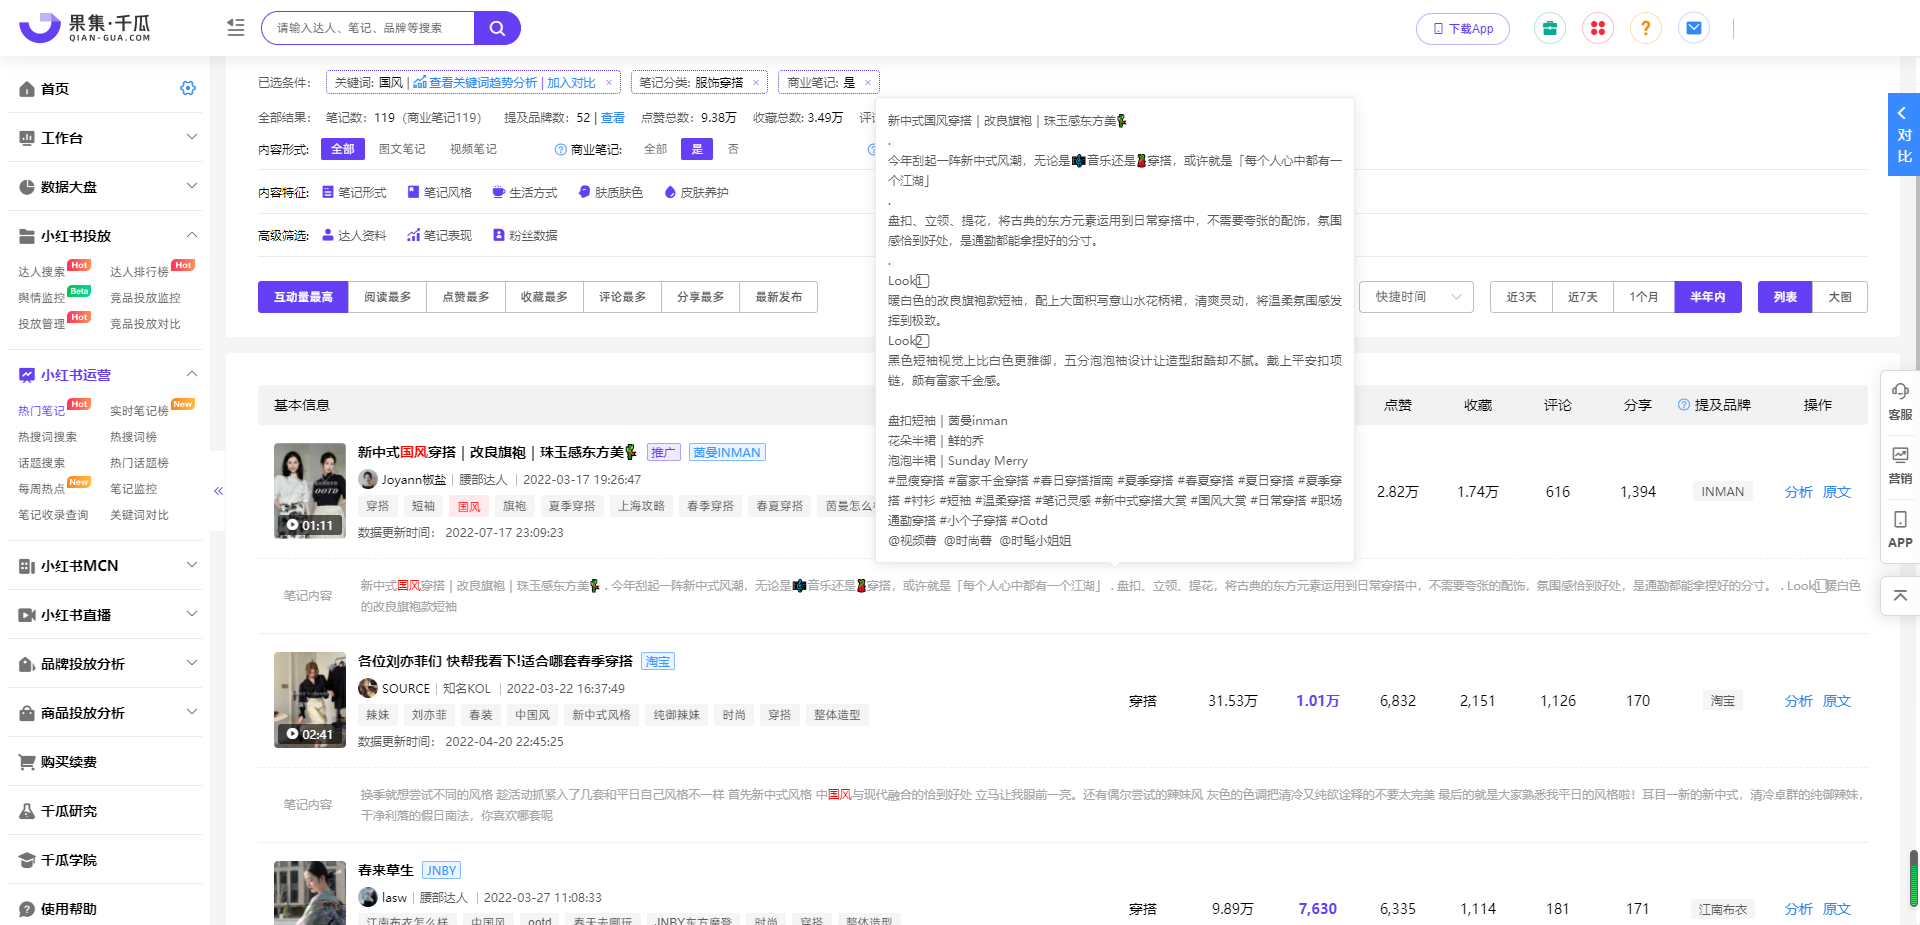The height and width of the screenshot is (925, 1920).
Task: Open the 肤质肤色 content feature filter
Action: [x=610, y=192]
